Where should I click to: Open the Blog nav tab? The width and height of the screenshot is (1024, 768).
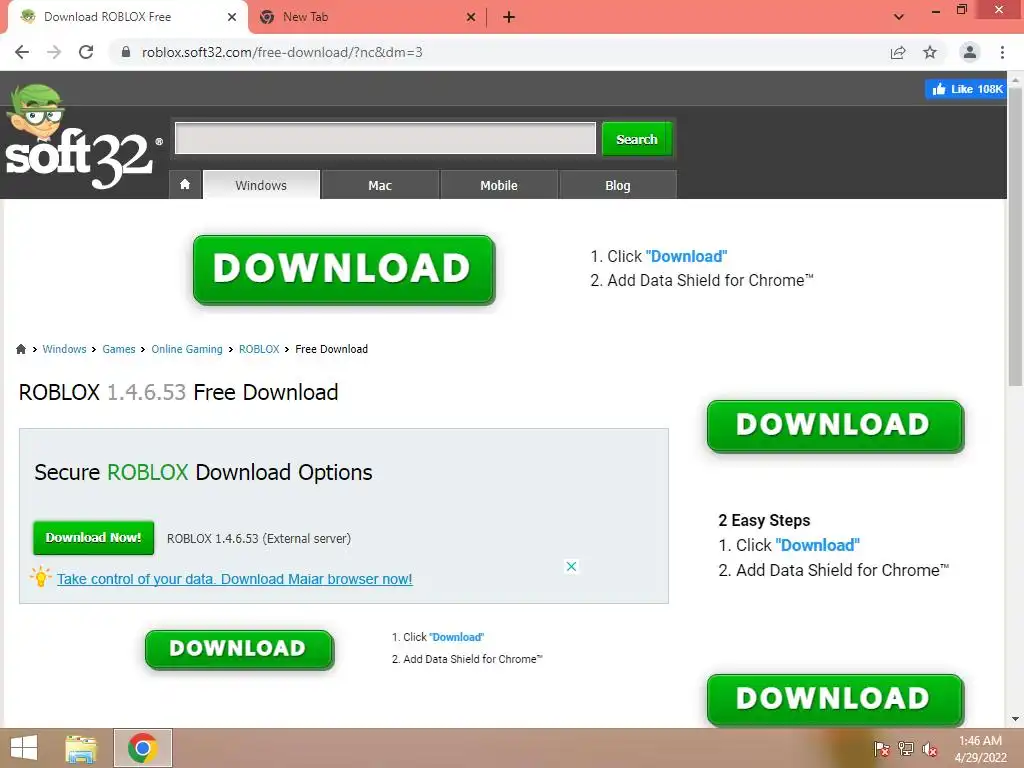(618, 185)
